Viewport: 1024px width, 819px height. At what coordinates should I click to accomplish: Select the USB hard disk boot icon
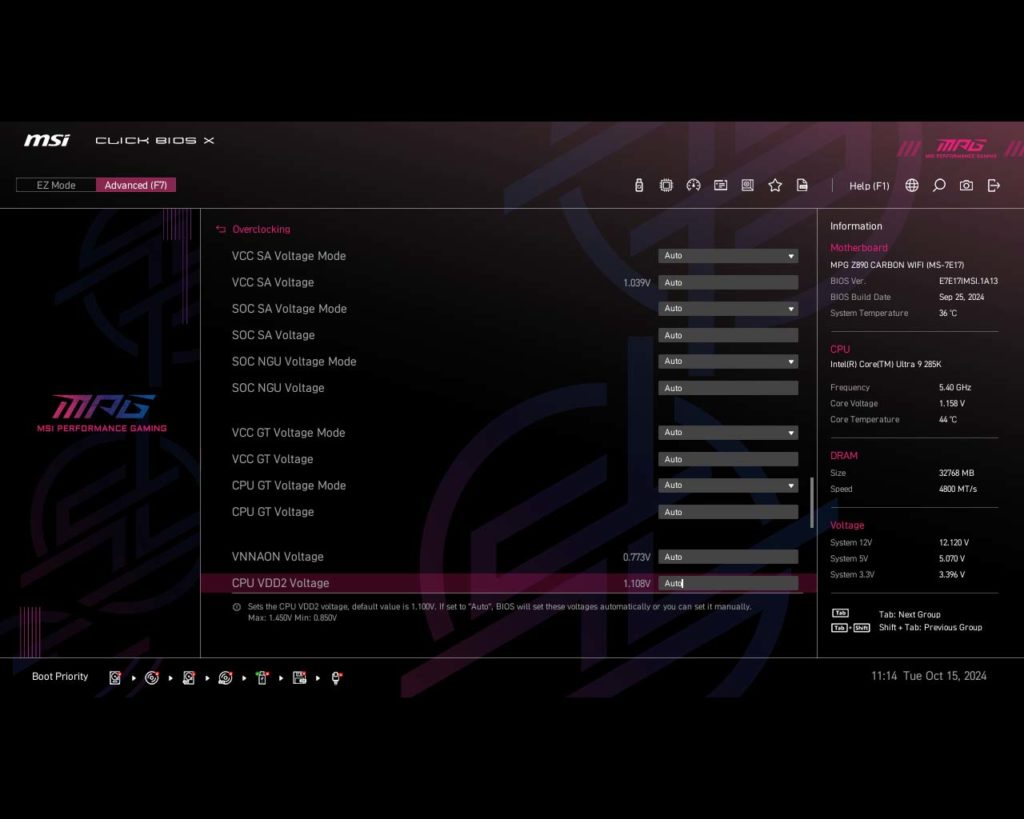(189, 678)
